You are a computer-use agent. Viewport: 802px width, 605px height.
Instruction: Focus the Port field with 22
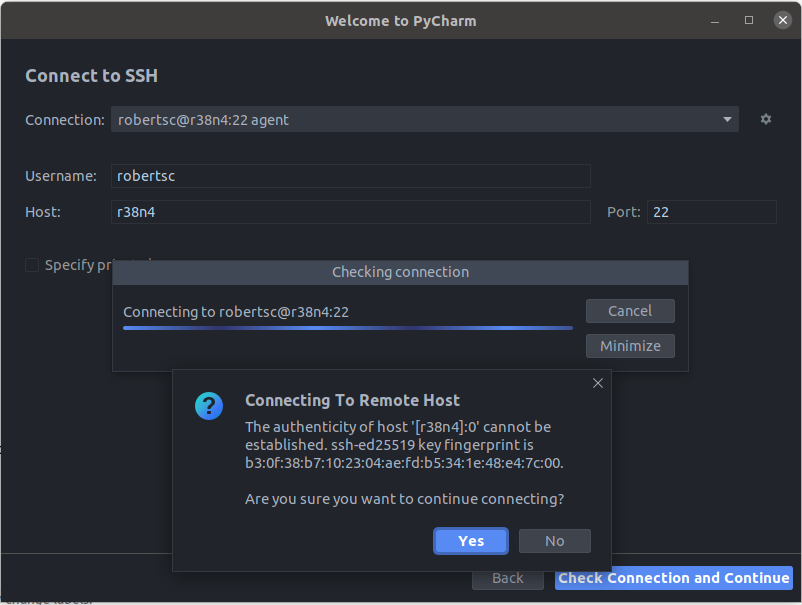(711, 212)
